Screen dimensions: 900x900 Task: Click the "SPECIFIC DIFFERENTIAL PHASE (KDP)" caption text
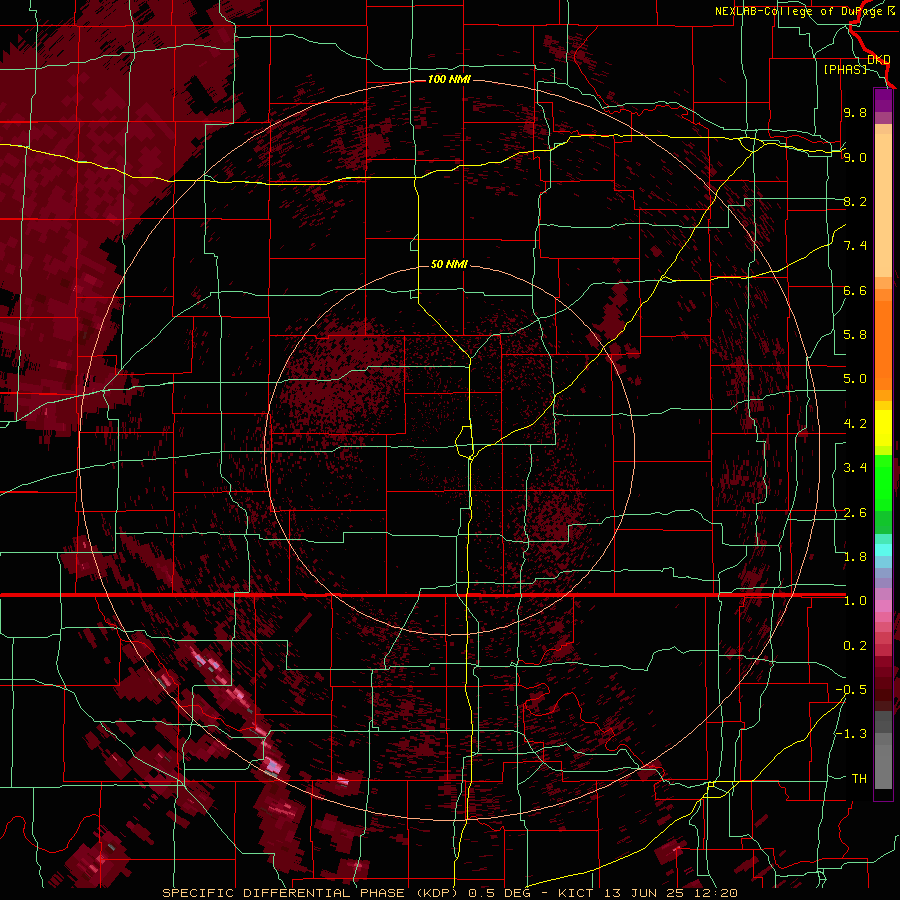coord(310,893)
